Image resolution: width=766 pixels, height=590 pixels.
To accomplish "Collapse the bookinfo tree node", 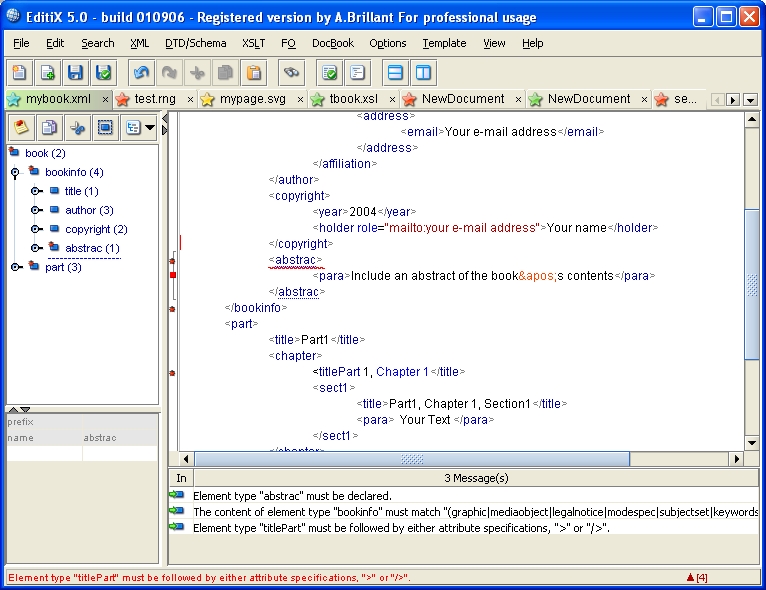I will click(x=15, y=172).
